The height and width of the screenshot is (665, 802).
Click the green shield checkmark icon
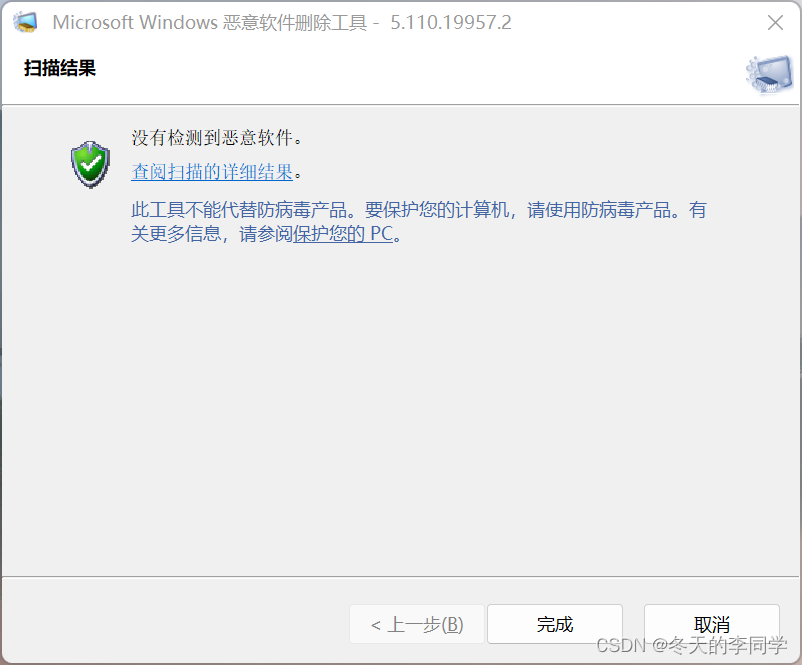[x=90, y=164]
